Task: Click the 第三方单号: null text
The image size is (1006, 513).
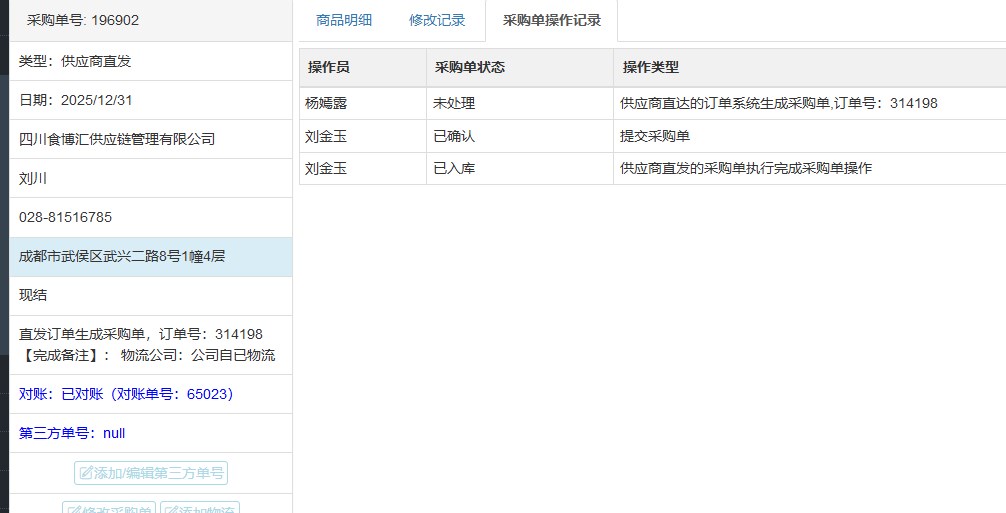Action: (x=72, y=433)
